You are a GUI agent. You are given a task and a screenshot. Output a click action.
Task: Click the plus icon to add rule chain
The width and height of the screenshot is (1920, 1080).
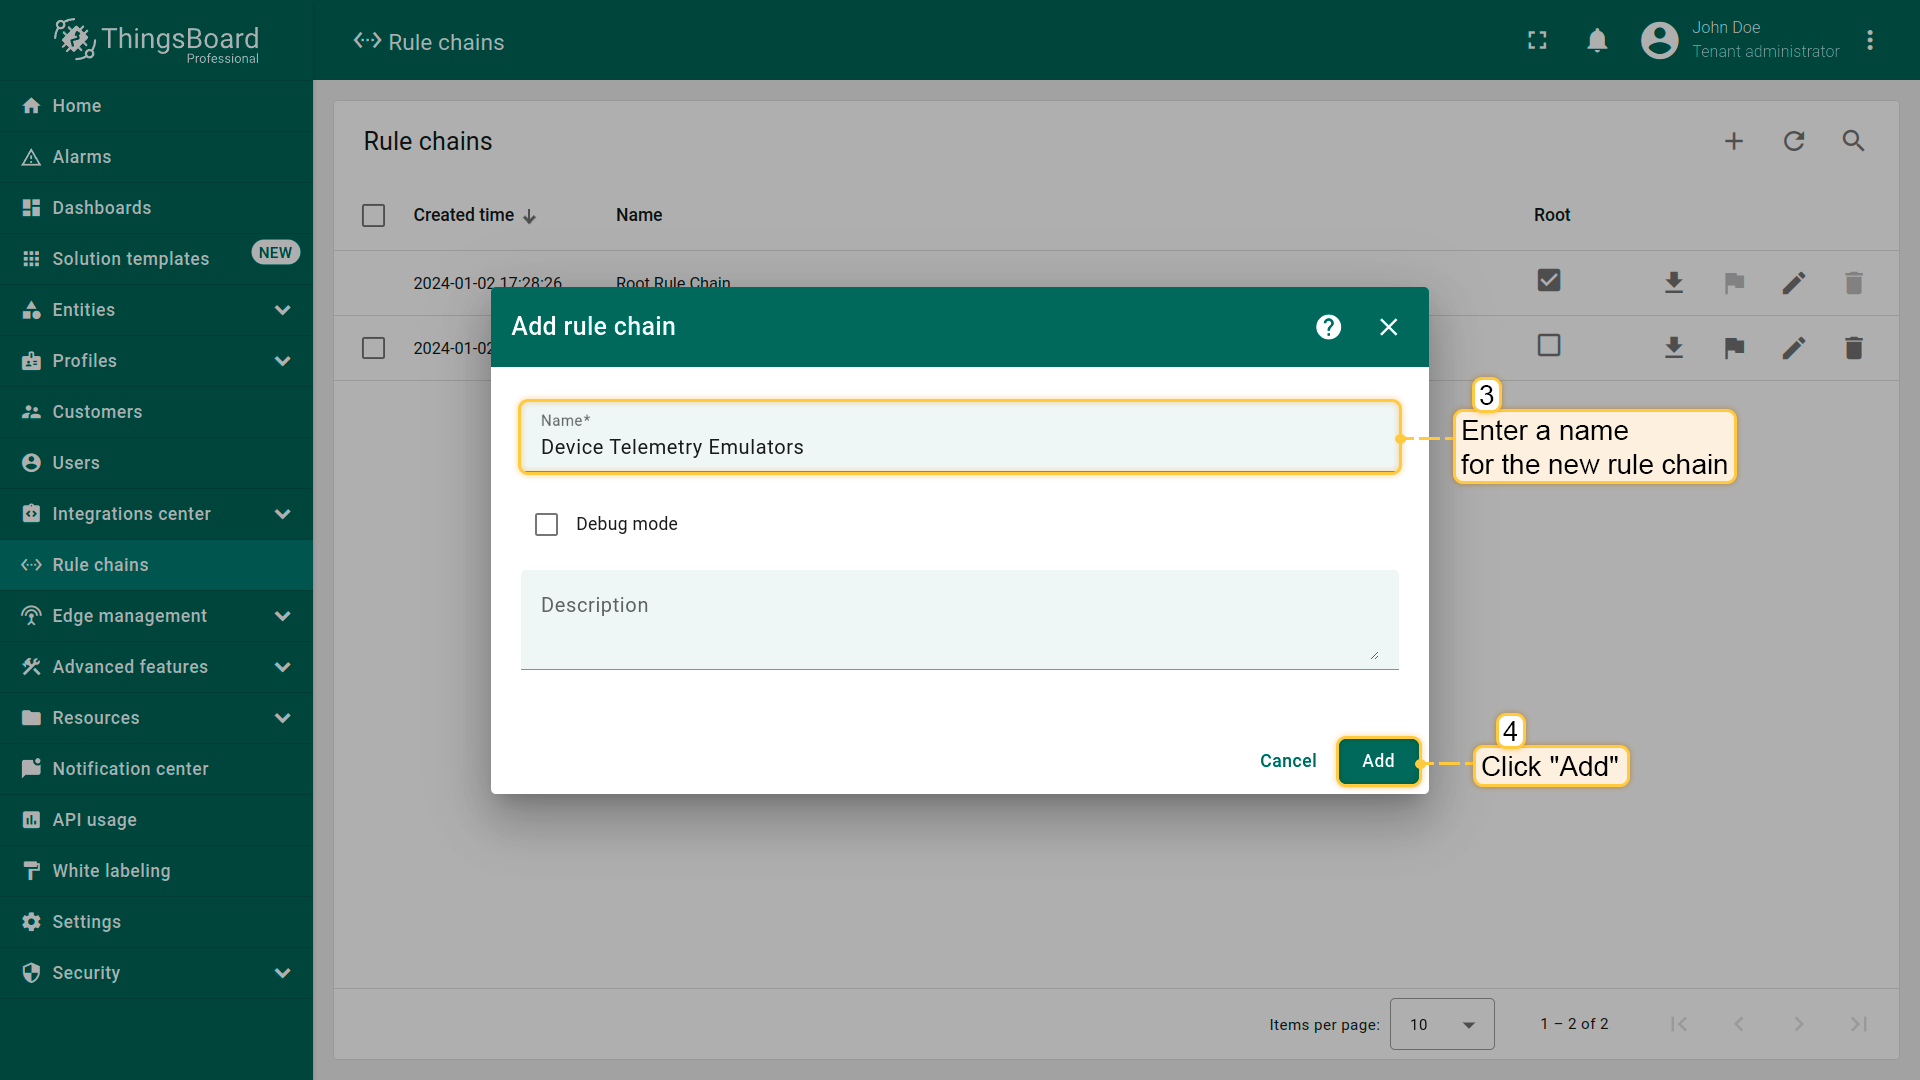click(x=1734, y=141)
